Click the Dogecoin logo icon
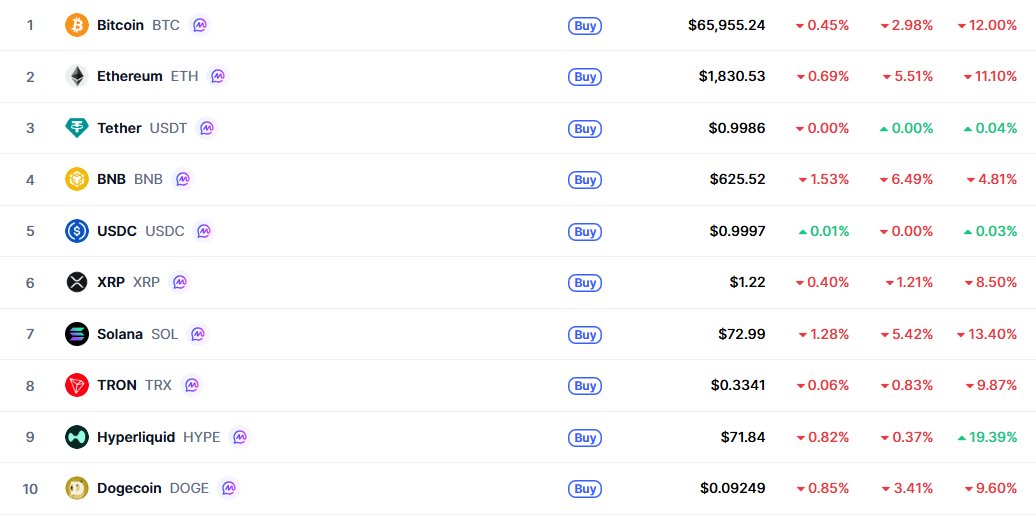The width and height of the screenshot is (1036, 516). point(77,488)
